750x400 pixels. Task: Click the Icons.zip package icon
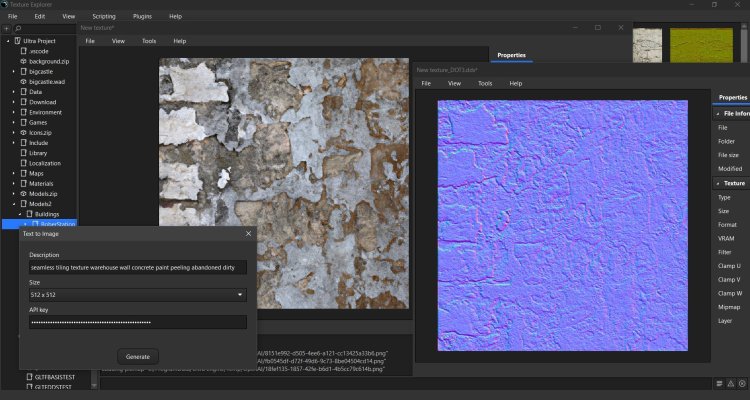(x=23, y=132)
